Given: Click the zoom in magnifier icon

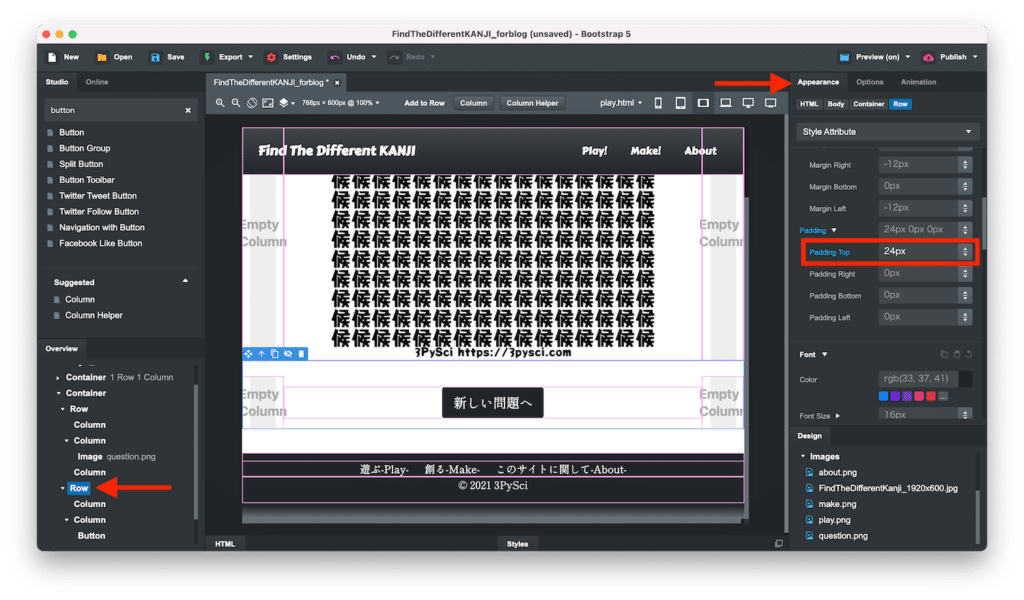Looking at the screenshot, I should (x=220, y=103).
